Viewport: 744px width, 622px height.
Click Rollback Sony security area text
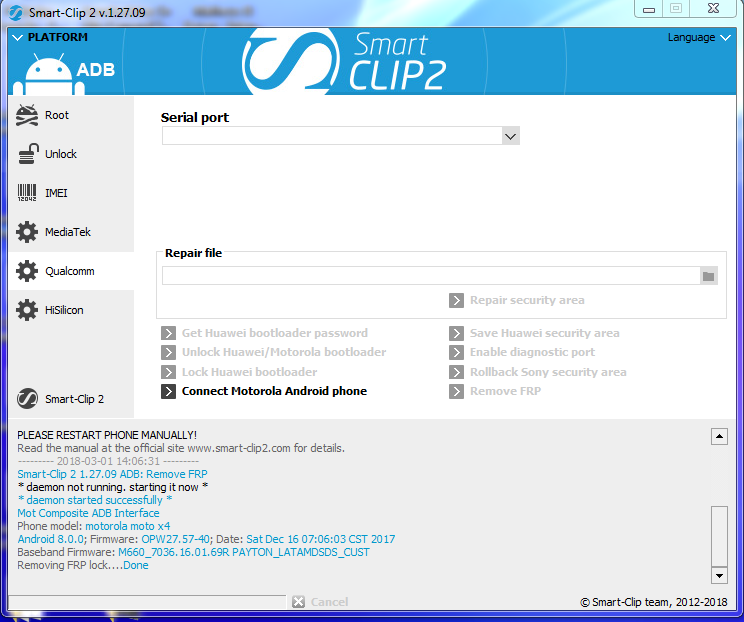pyautogui.click(x=548, y=372)
